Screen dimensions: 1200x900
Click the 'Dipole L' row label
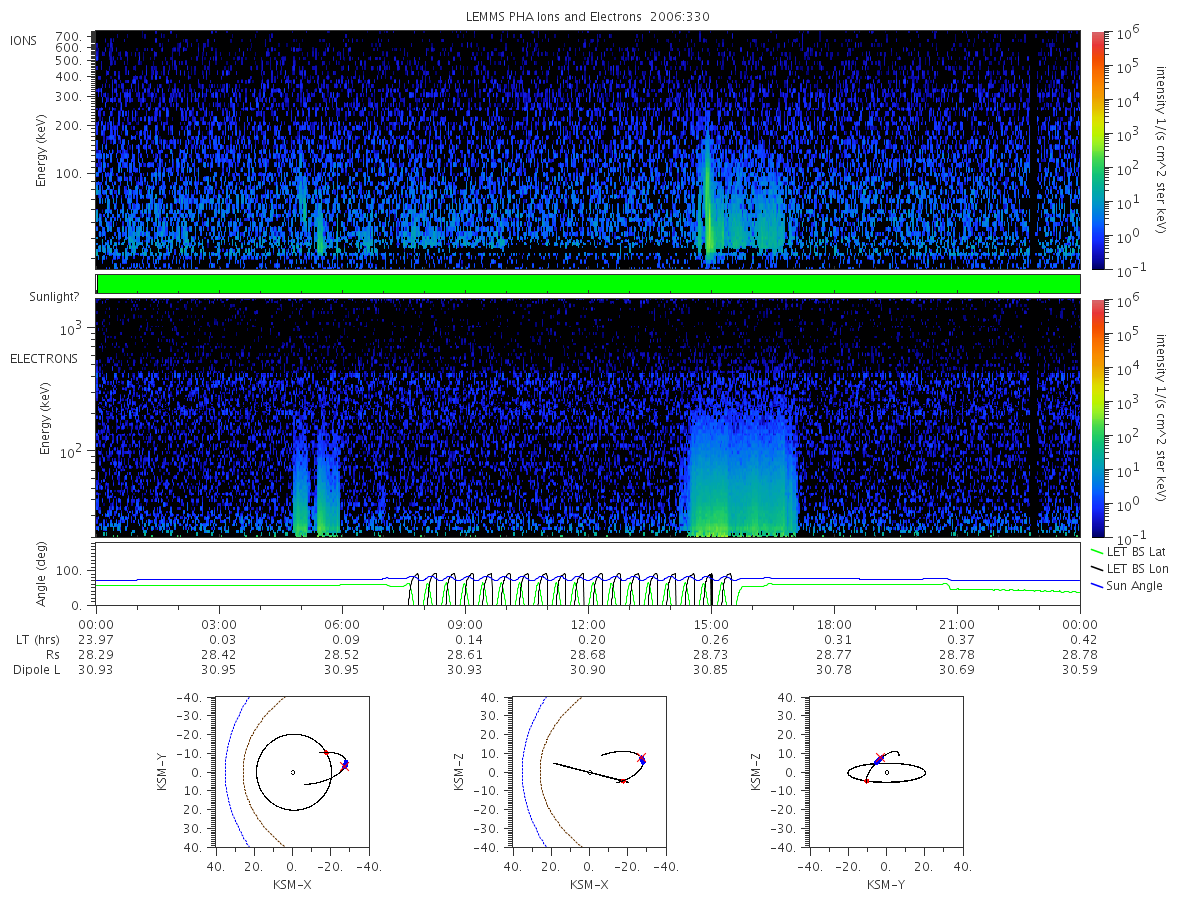(x=36, y=669)
